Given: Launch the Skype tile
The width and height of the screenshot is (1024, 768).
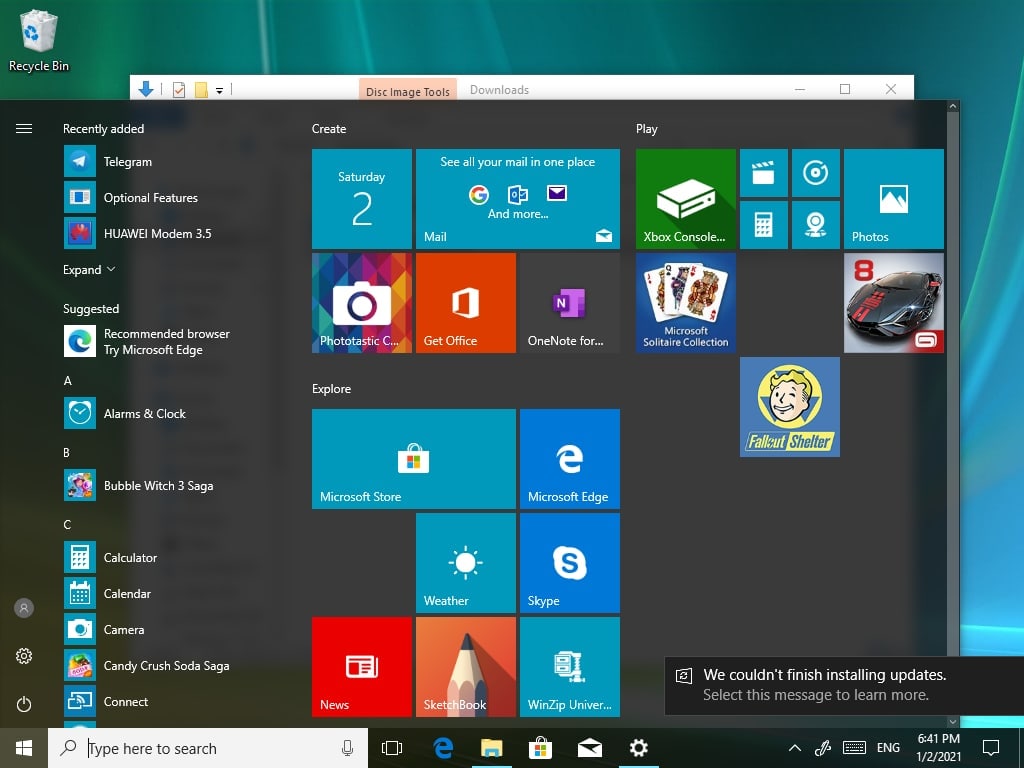Looking at the screenshot, I should (x=569, y=563).
